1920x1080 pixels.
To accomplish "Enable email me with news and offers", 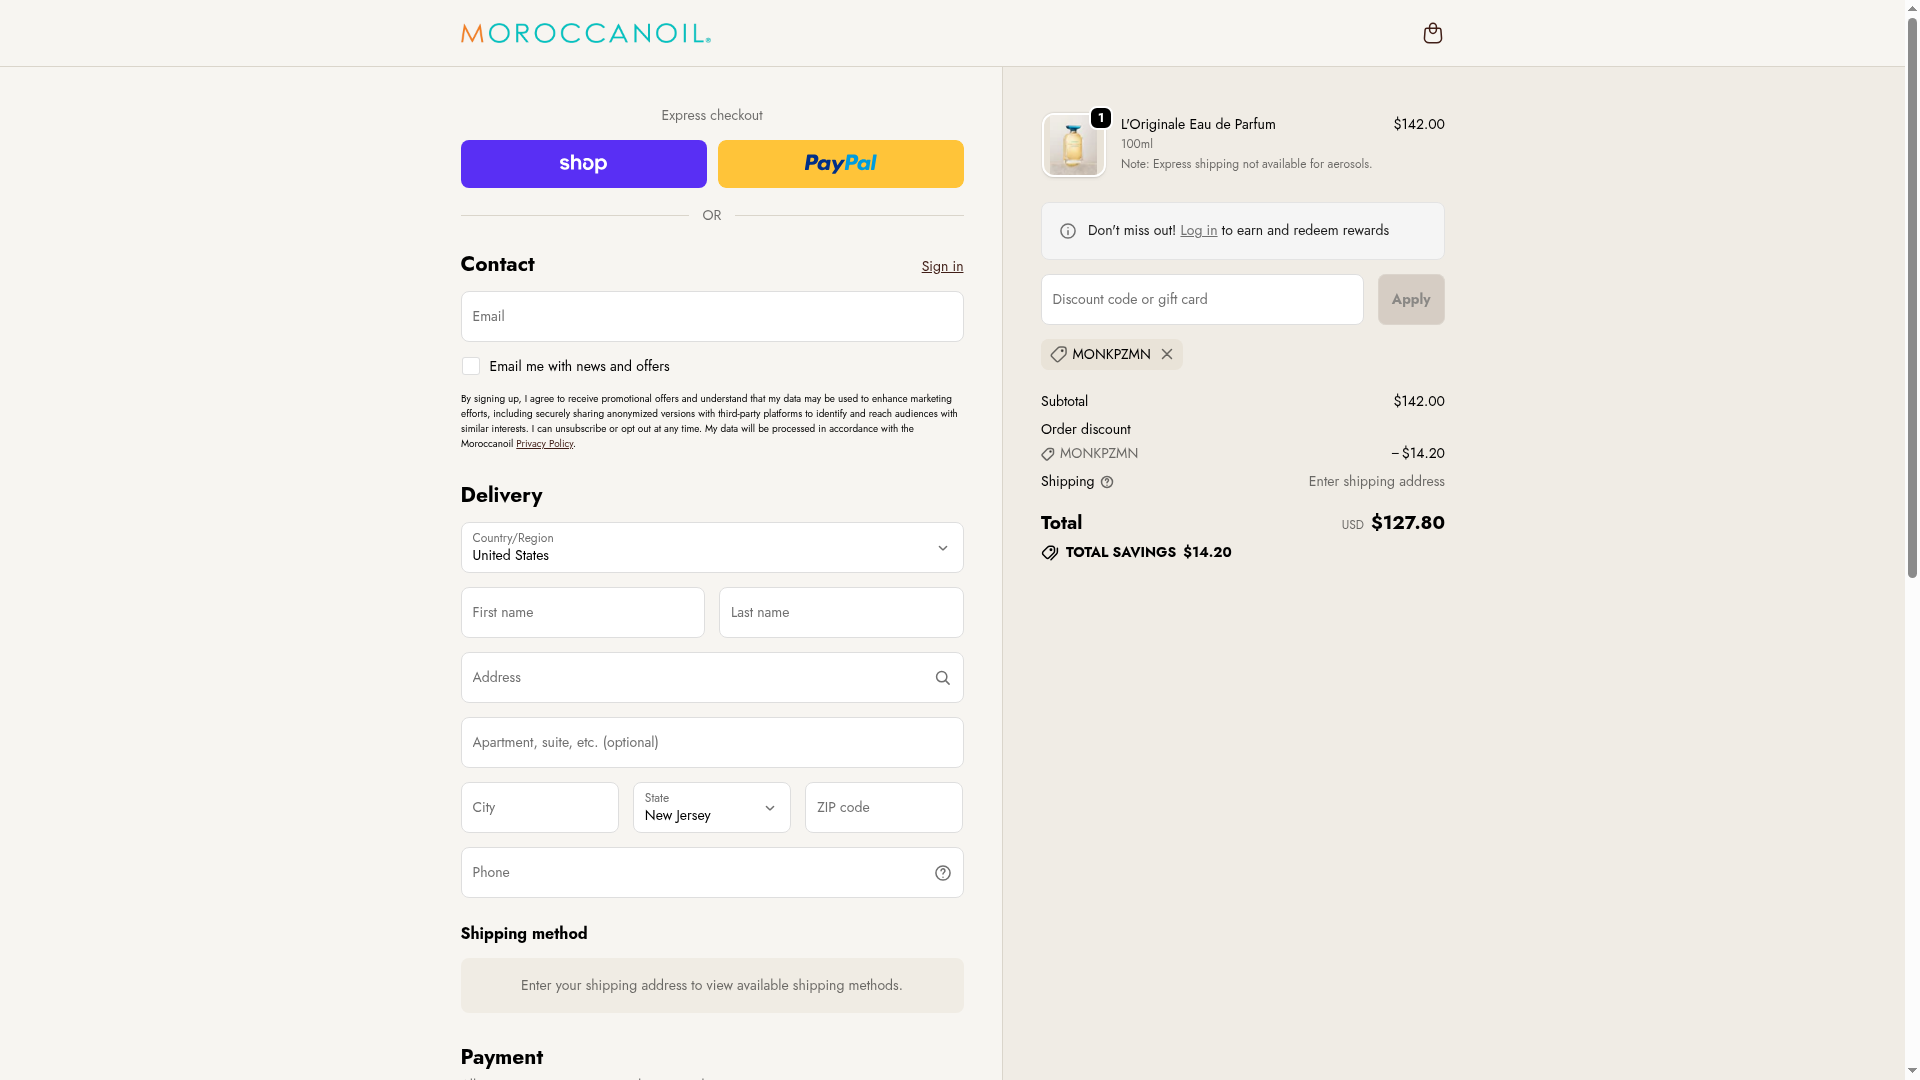I will pyautogui.click(x=471, y=367).
